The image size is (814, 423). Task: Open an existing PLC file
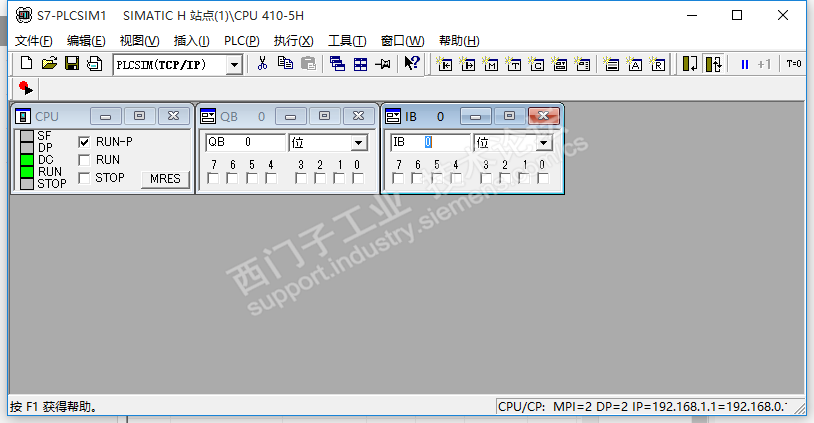point(49,64)
